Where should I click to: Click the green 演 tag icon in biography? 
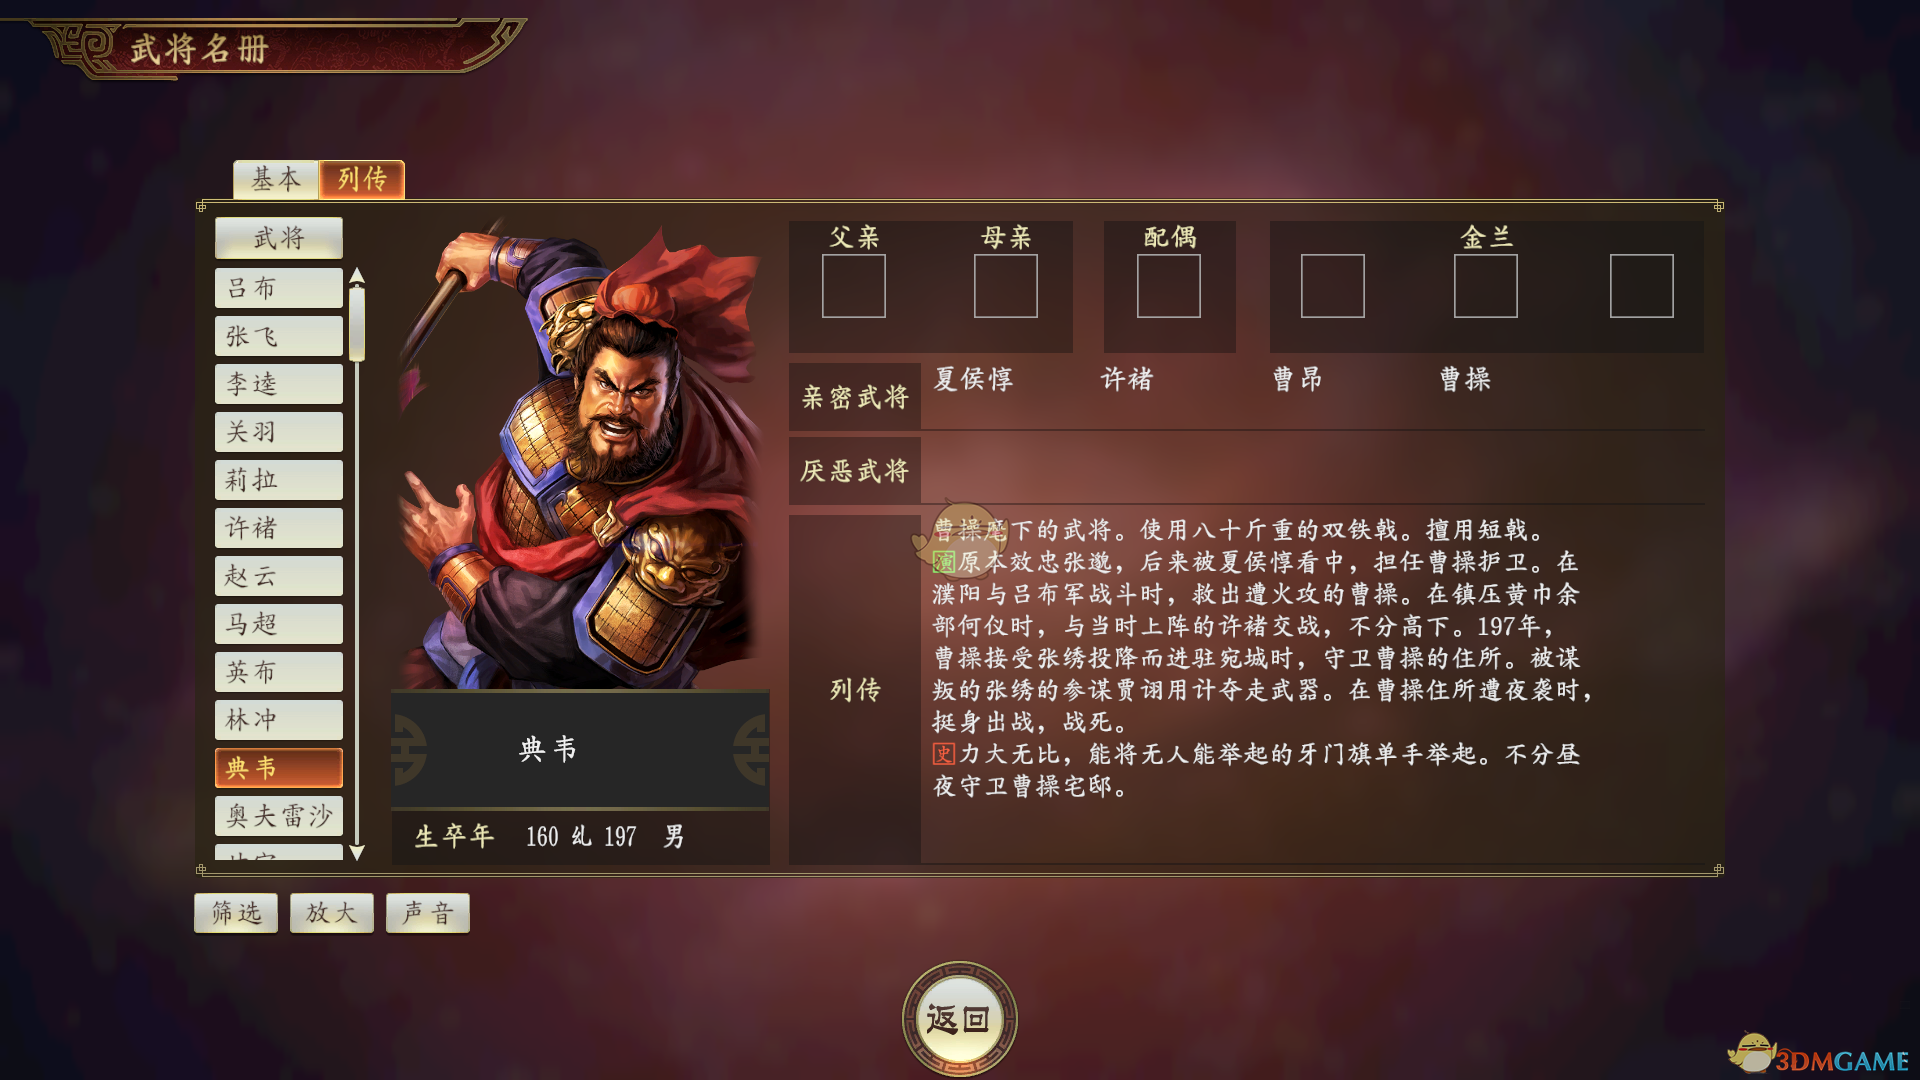coord(944,562)
